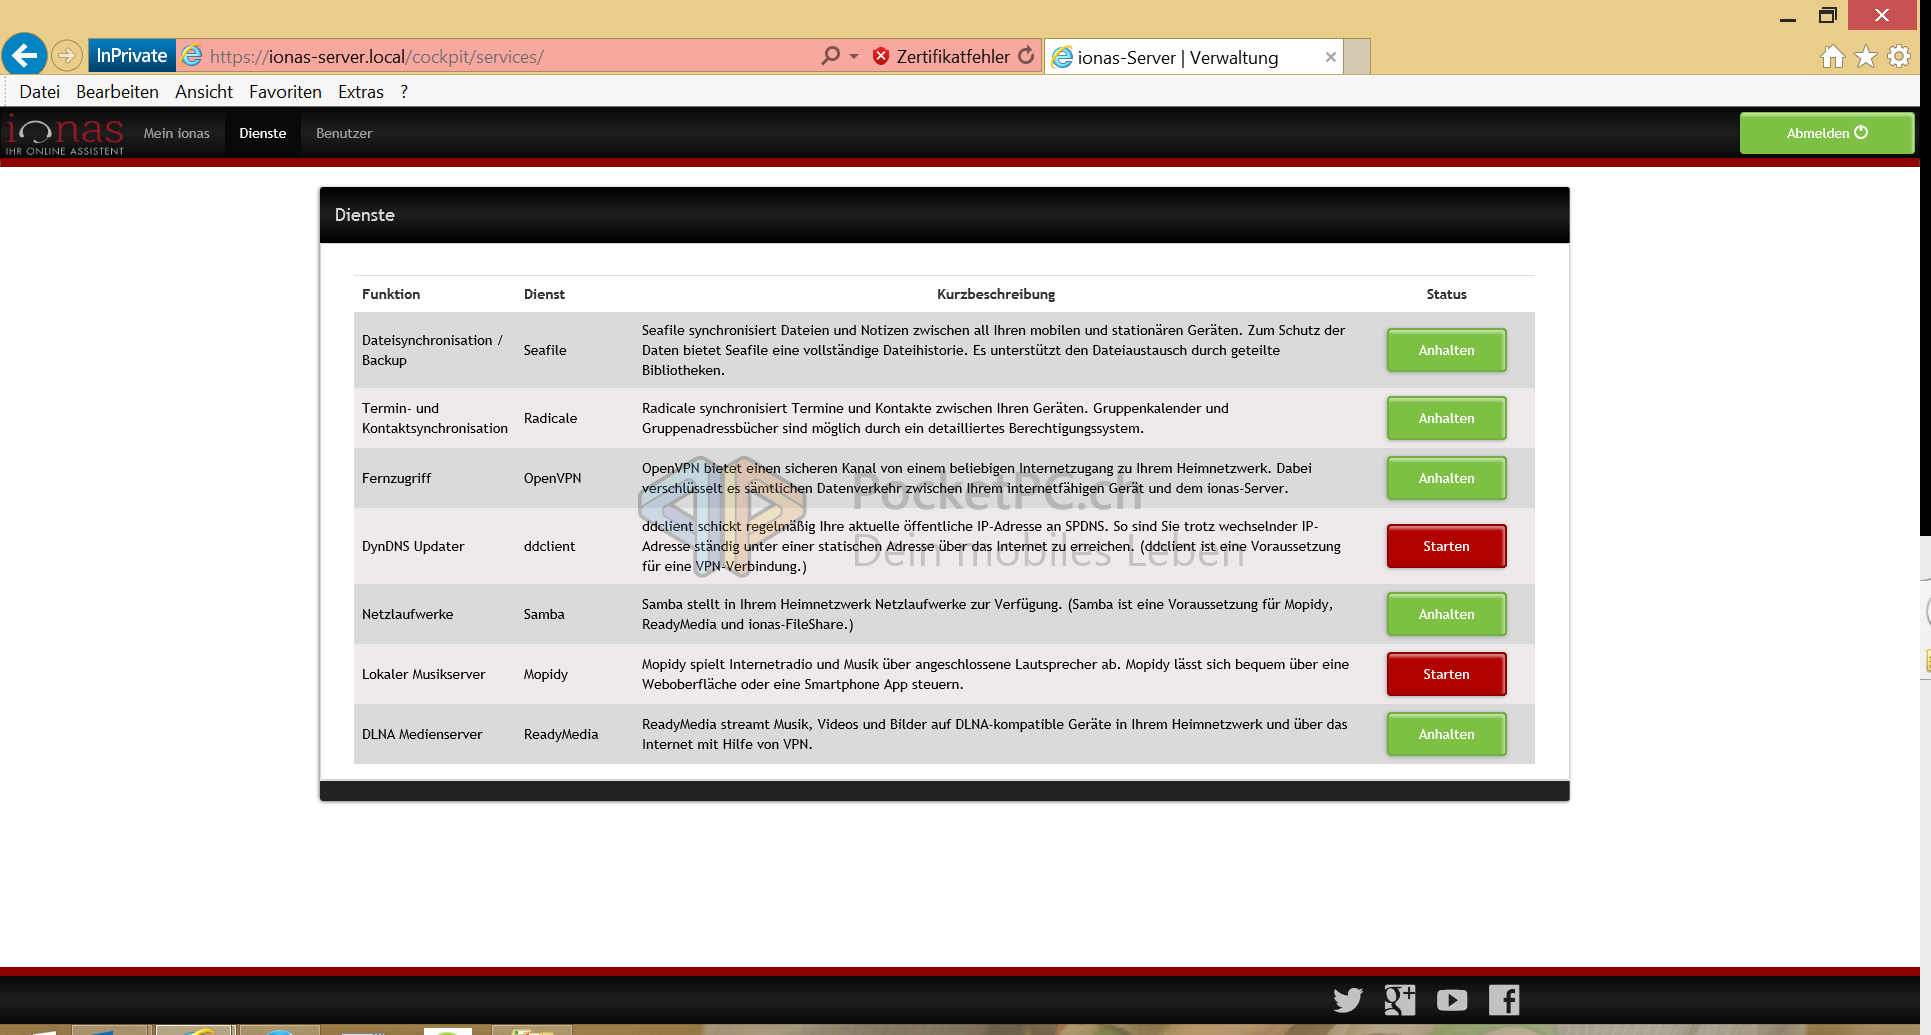This screenshot has height=1035, width=1931.
Task: Click the browser back arrow button
Action: point(24,55)
